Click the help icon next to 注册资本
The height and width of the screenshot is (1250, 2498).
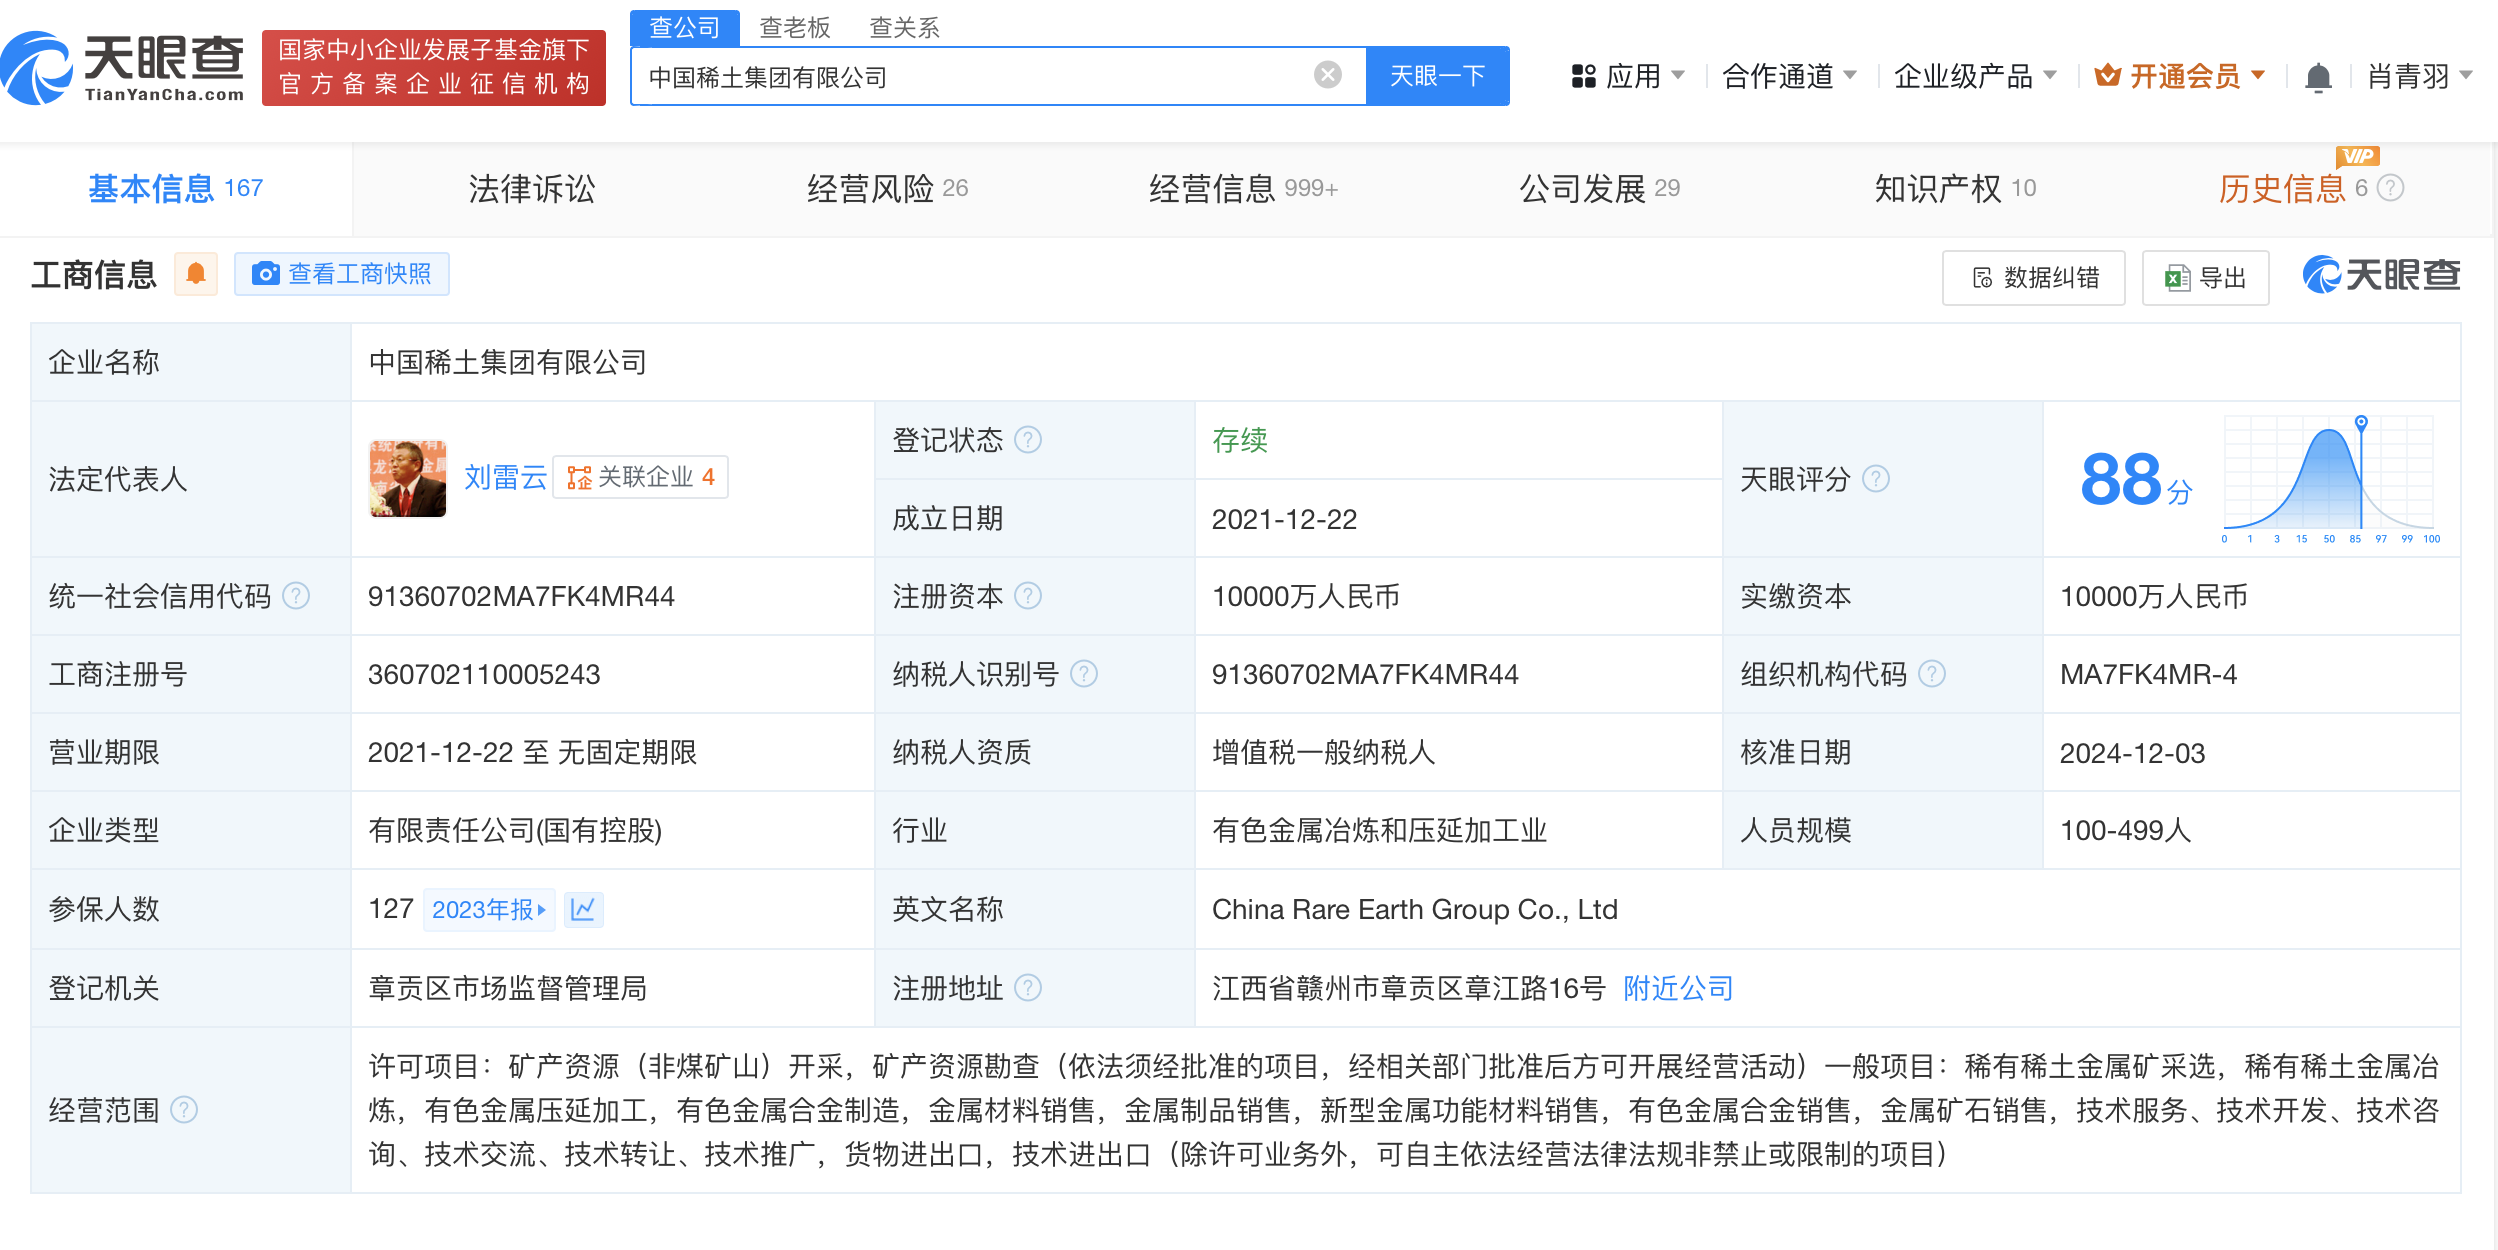1028,596
